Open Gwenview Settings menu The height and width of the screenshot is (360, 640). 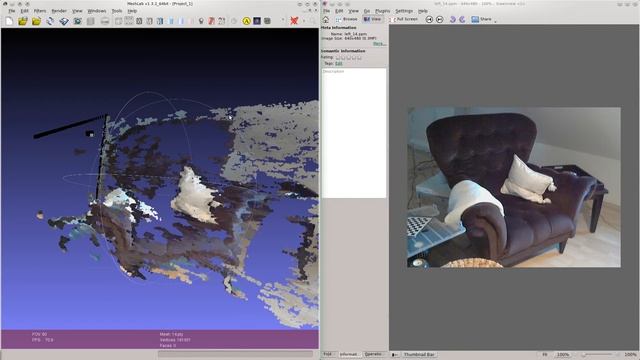404,11
